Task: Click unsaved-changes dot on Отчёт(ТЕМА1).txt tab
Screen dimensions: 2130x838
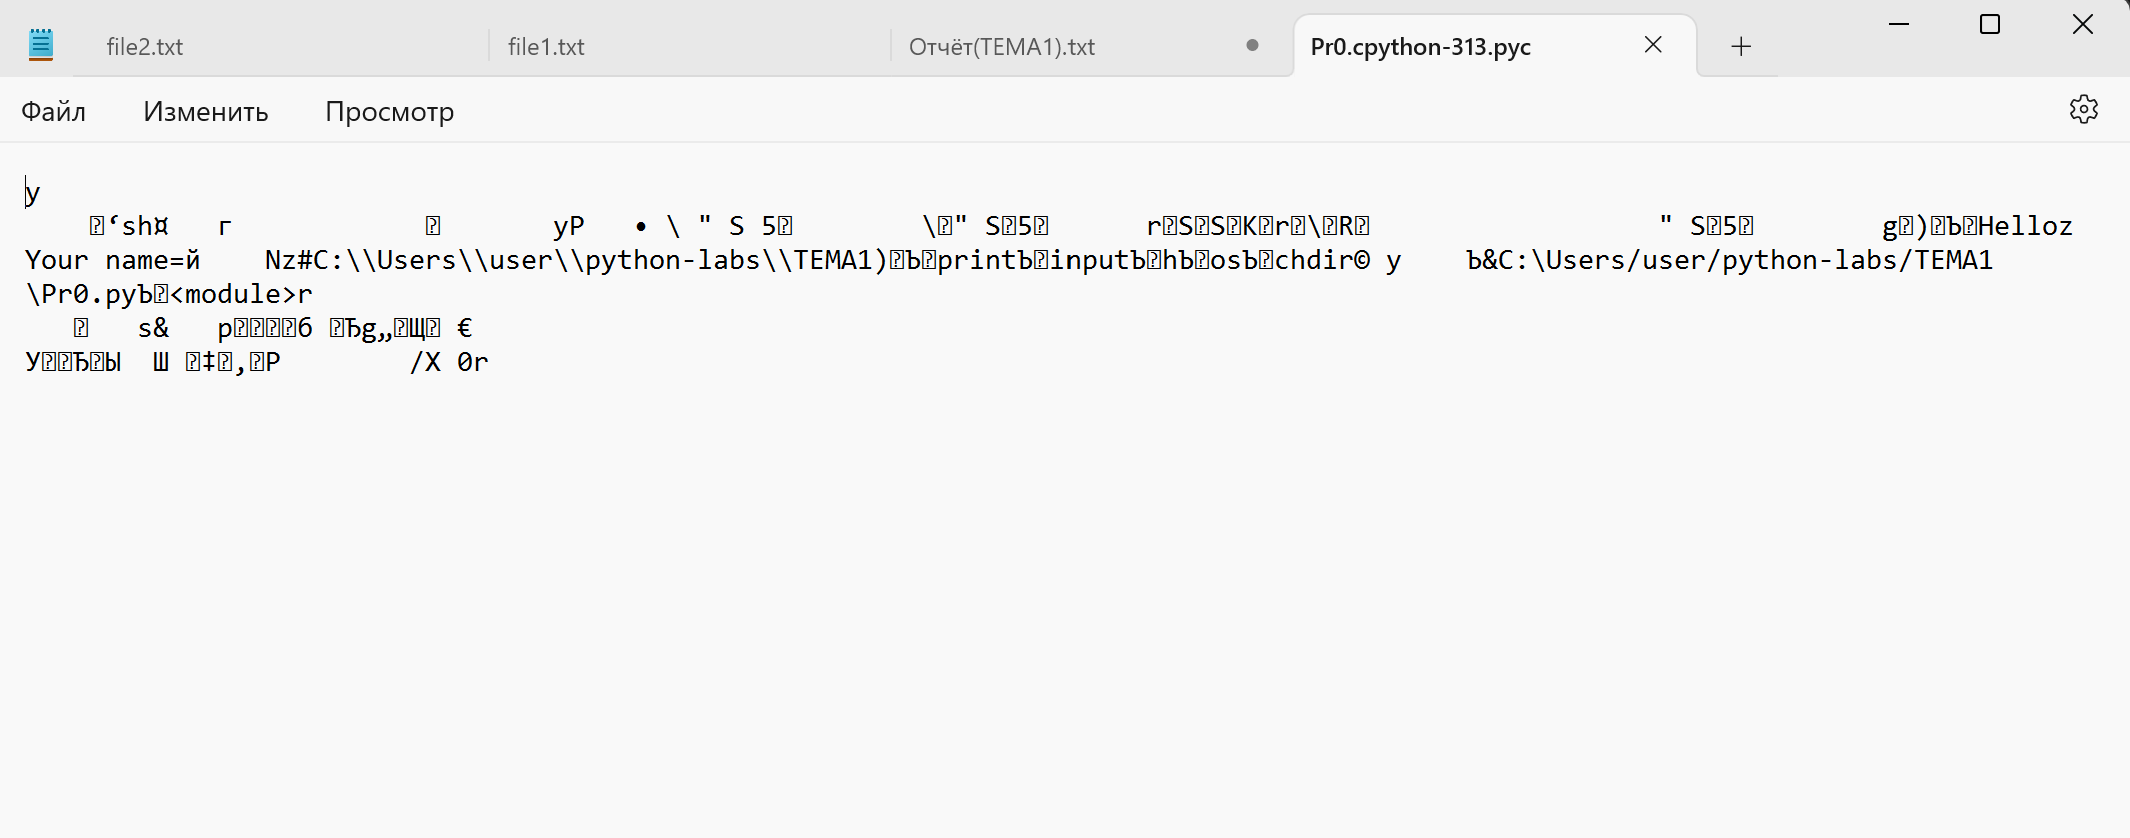Action: [1252, 45]
